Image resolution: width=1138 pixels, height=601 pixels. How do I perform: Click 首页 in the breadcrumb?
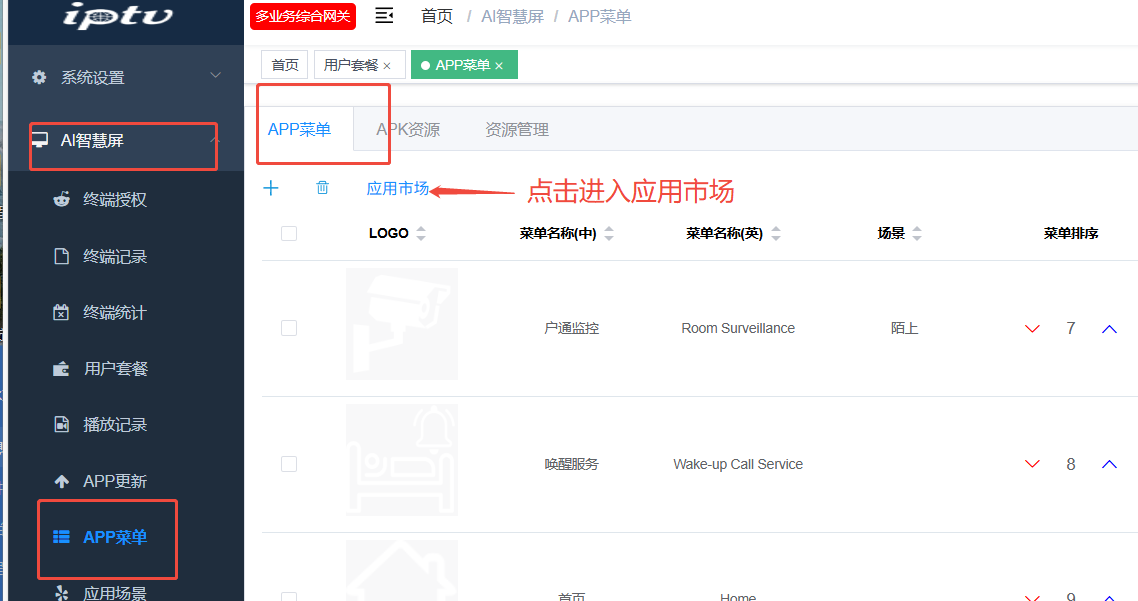click(x=436, y=16)
